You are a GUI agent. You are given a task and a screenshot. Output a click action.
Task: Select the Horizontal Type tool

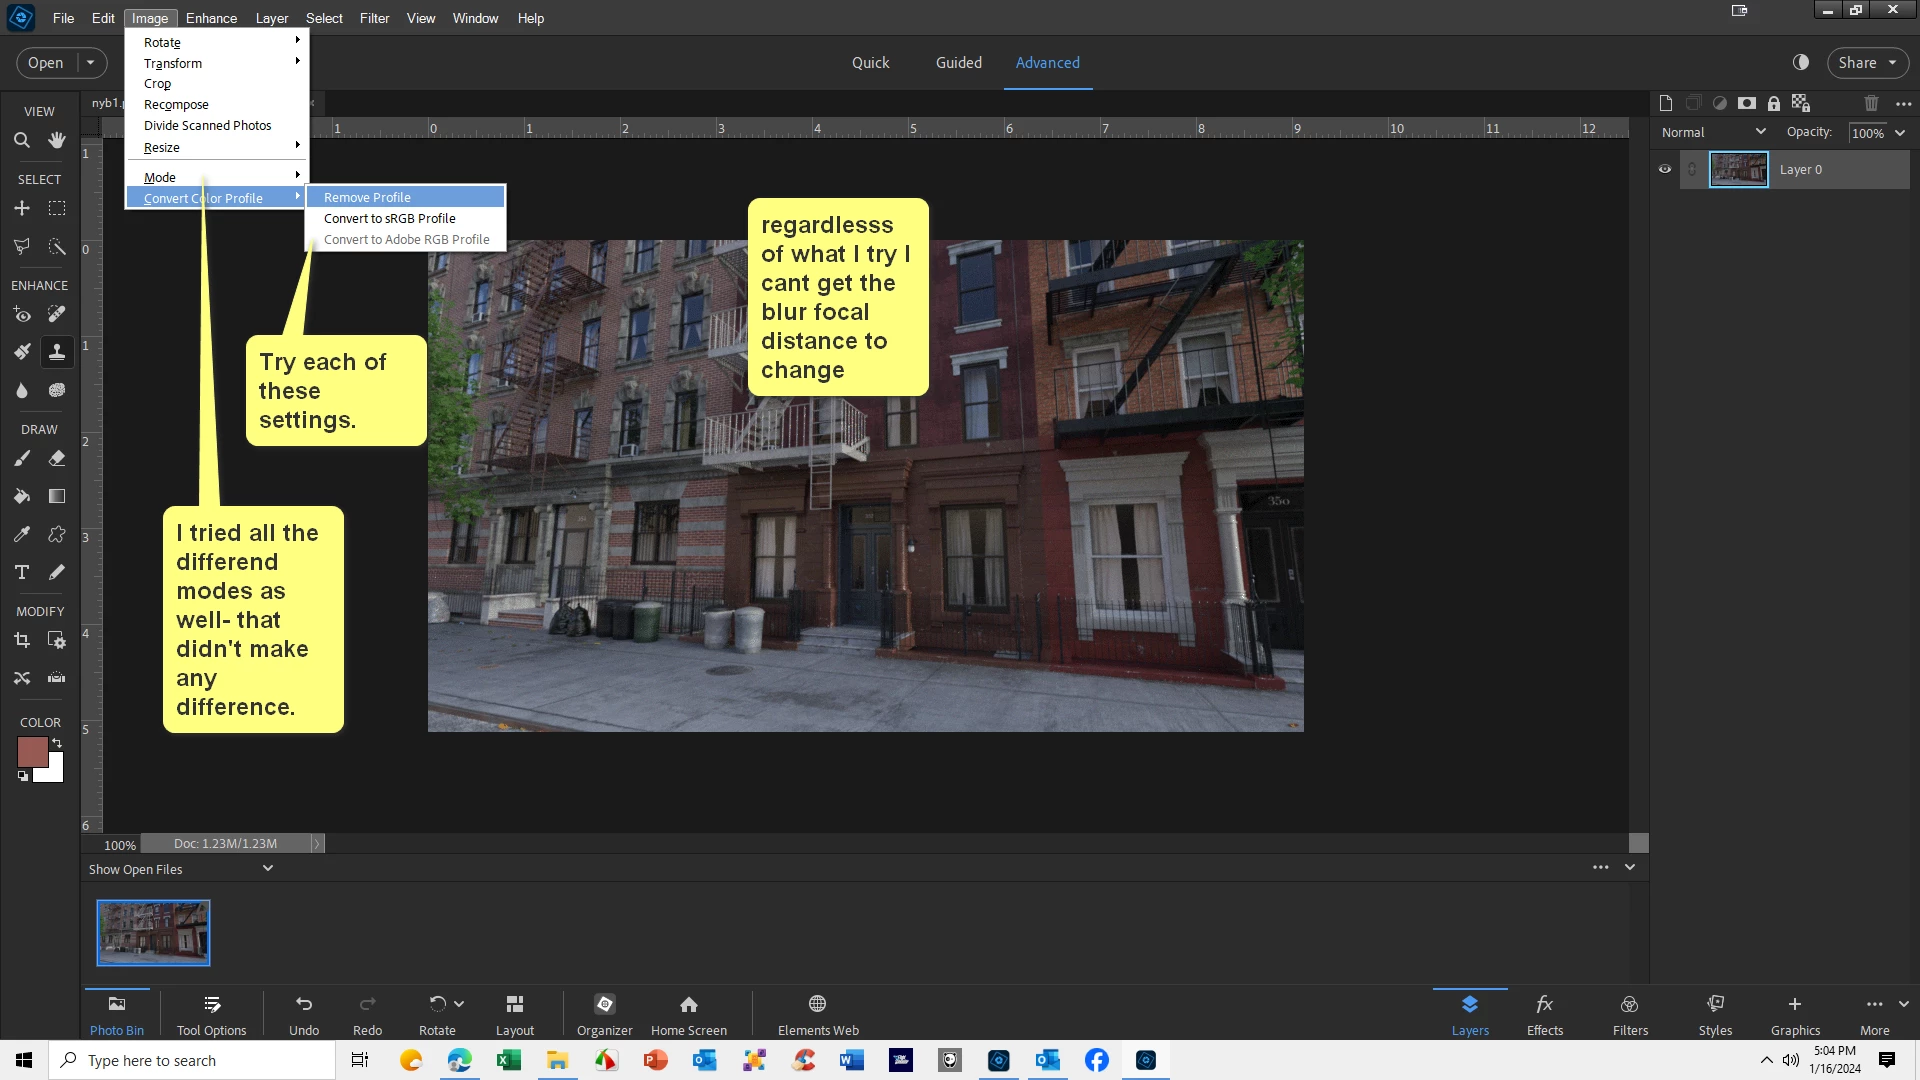click(x=21, y=572)
